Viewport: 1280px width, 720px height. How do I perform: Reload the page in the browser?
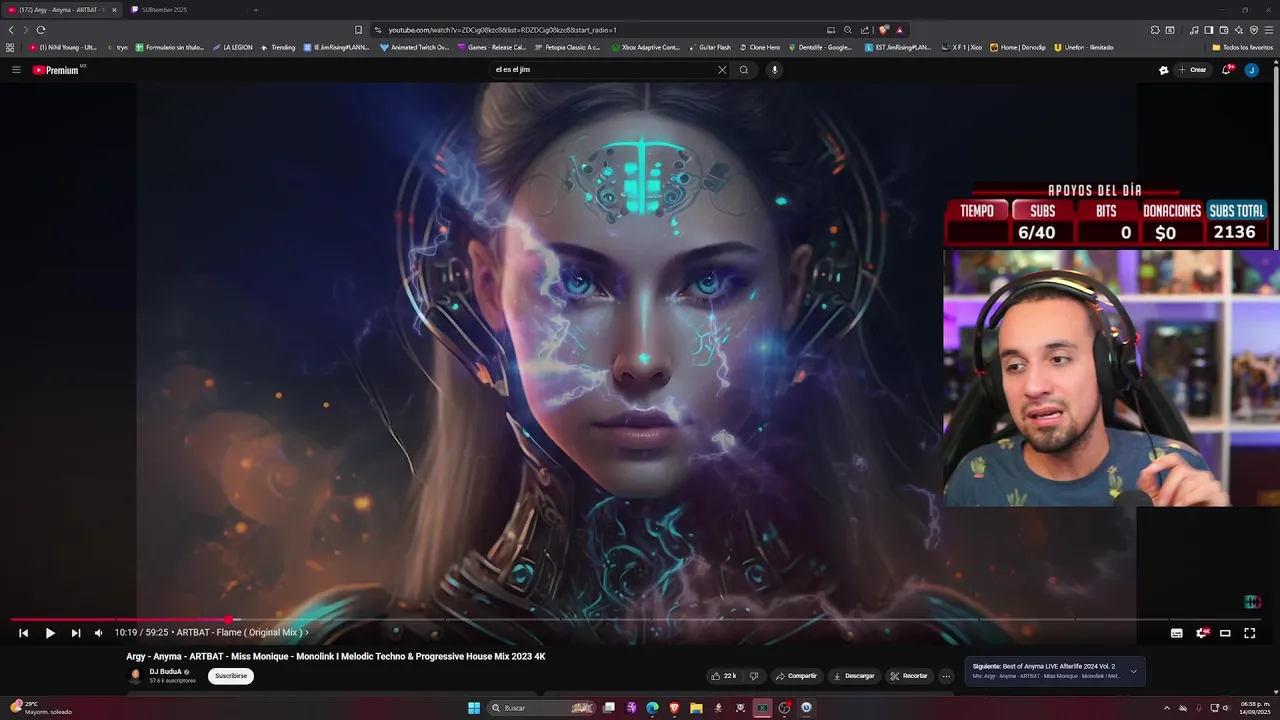[41, 30]
